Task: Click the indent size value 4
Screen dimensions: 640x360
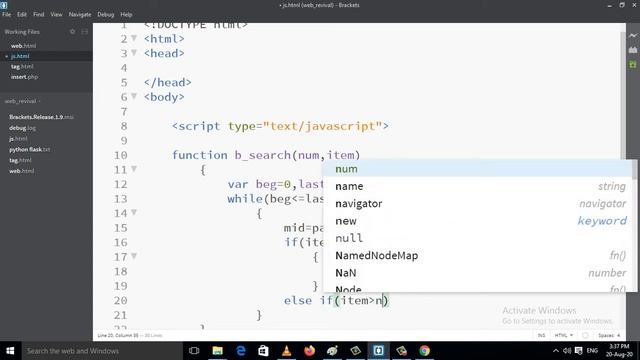Action: coord(618,336)
